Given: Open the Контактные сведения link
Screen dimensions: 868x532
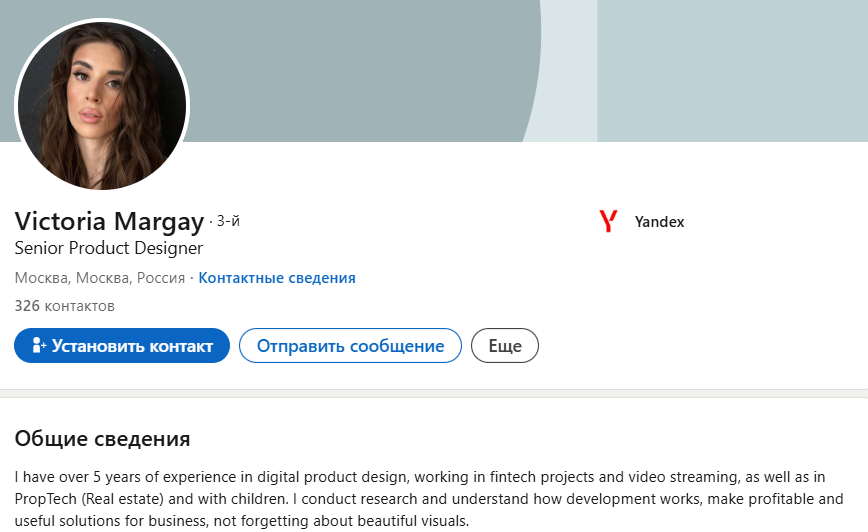Looking at the screenshot, I should point(277,278).
